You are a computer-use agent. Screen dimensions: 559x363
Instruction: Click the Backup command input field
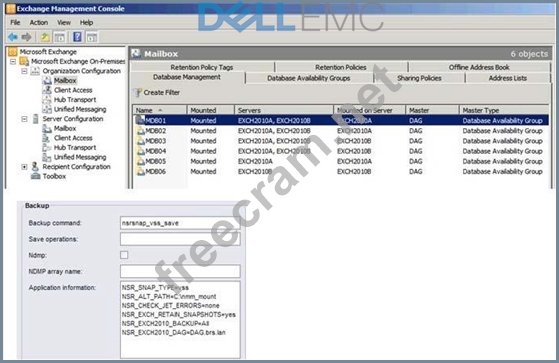tap(180, 223)
